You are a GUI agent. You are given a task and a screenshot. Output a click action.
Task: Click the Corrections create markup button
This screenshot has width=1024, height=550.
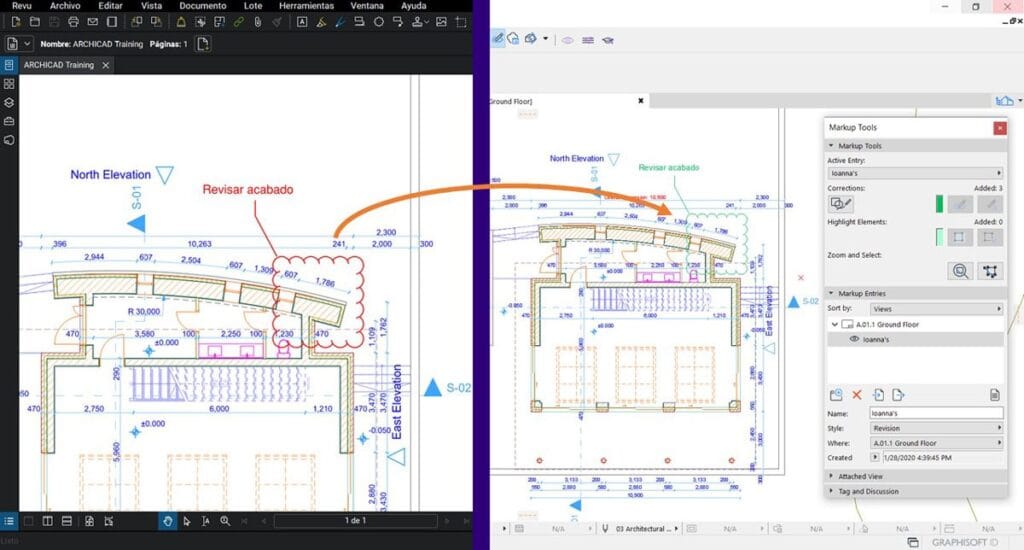point(840,204)
